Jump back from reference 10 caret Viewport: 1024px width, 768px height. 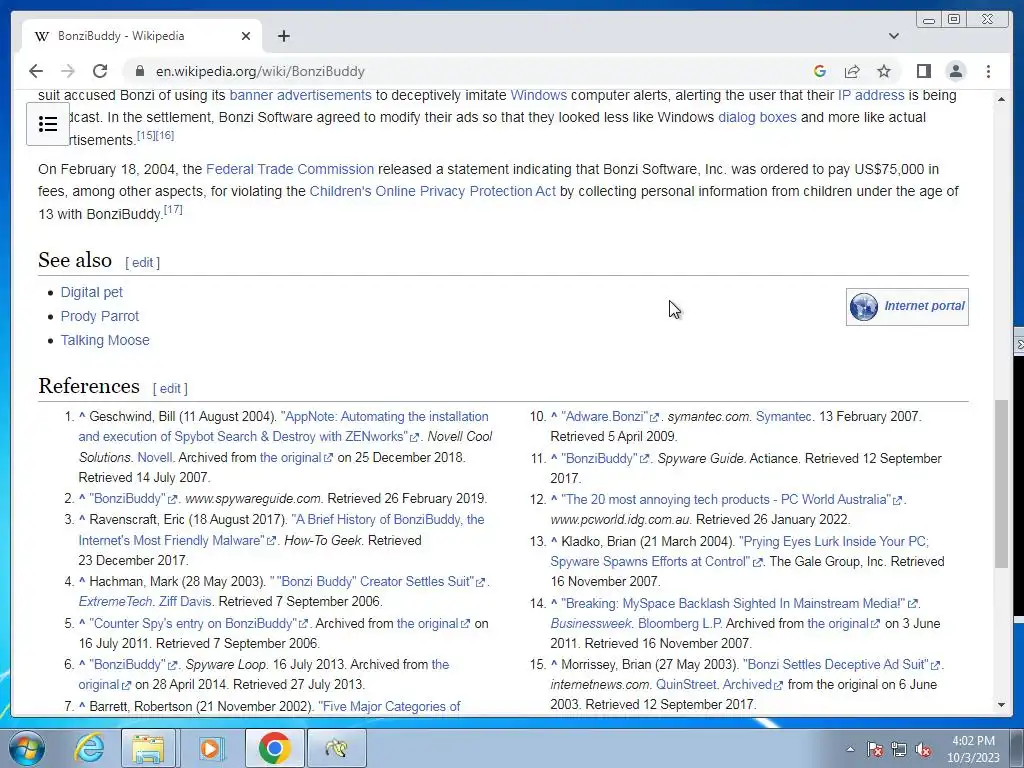tap(554, 416)
